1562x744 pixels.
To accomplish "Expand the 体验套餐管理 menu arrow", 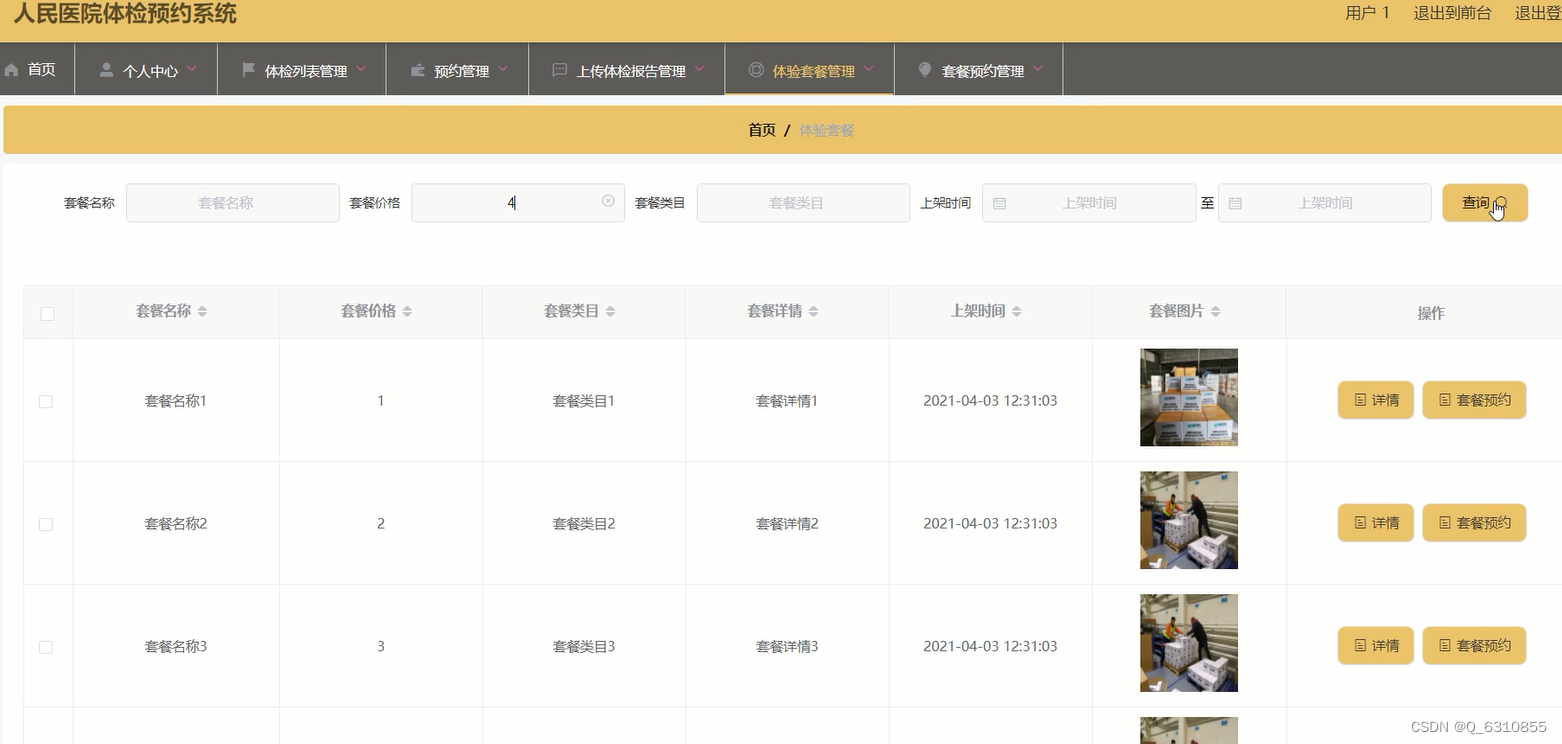I will pyautogui.click(x=869, y=69).
